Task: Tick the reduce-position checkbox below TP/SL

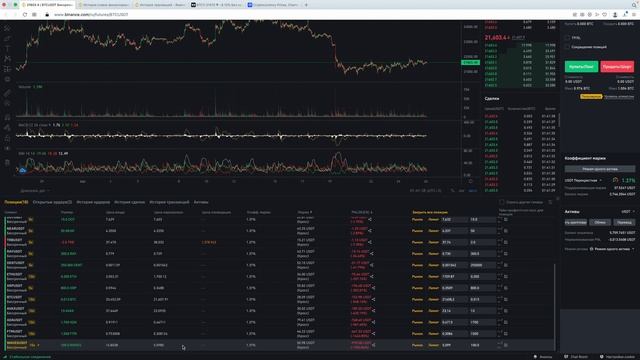Action: pyautogui.click(x=567, y=47)
